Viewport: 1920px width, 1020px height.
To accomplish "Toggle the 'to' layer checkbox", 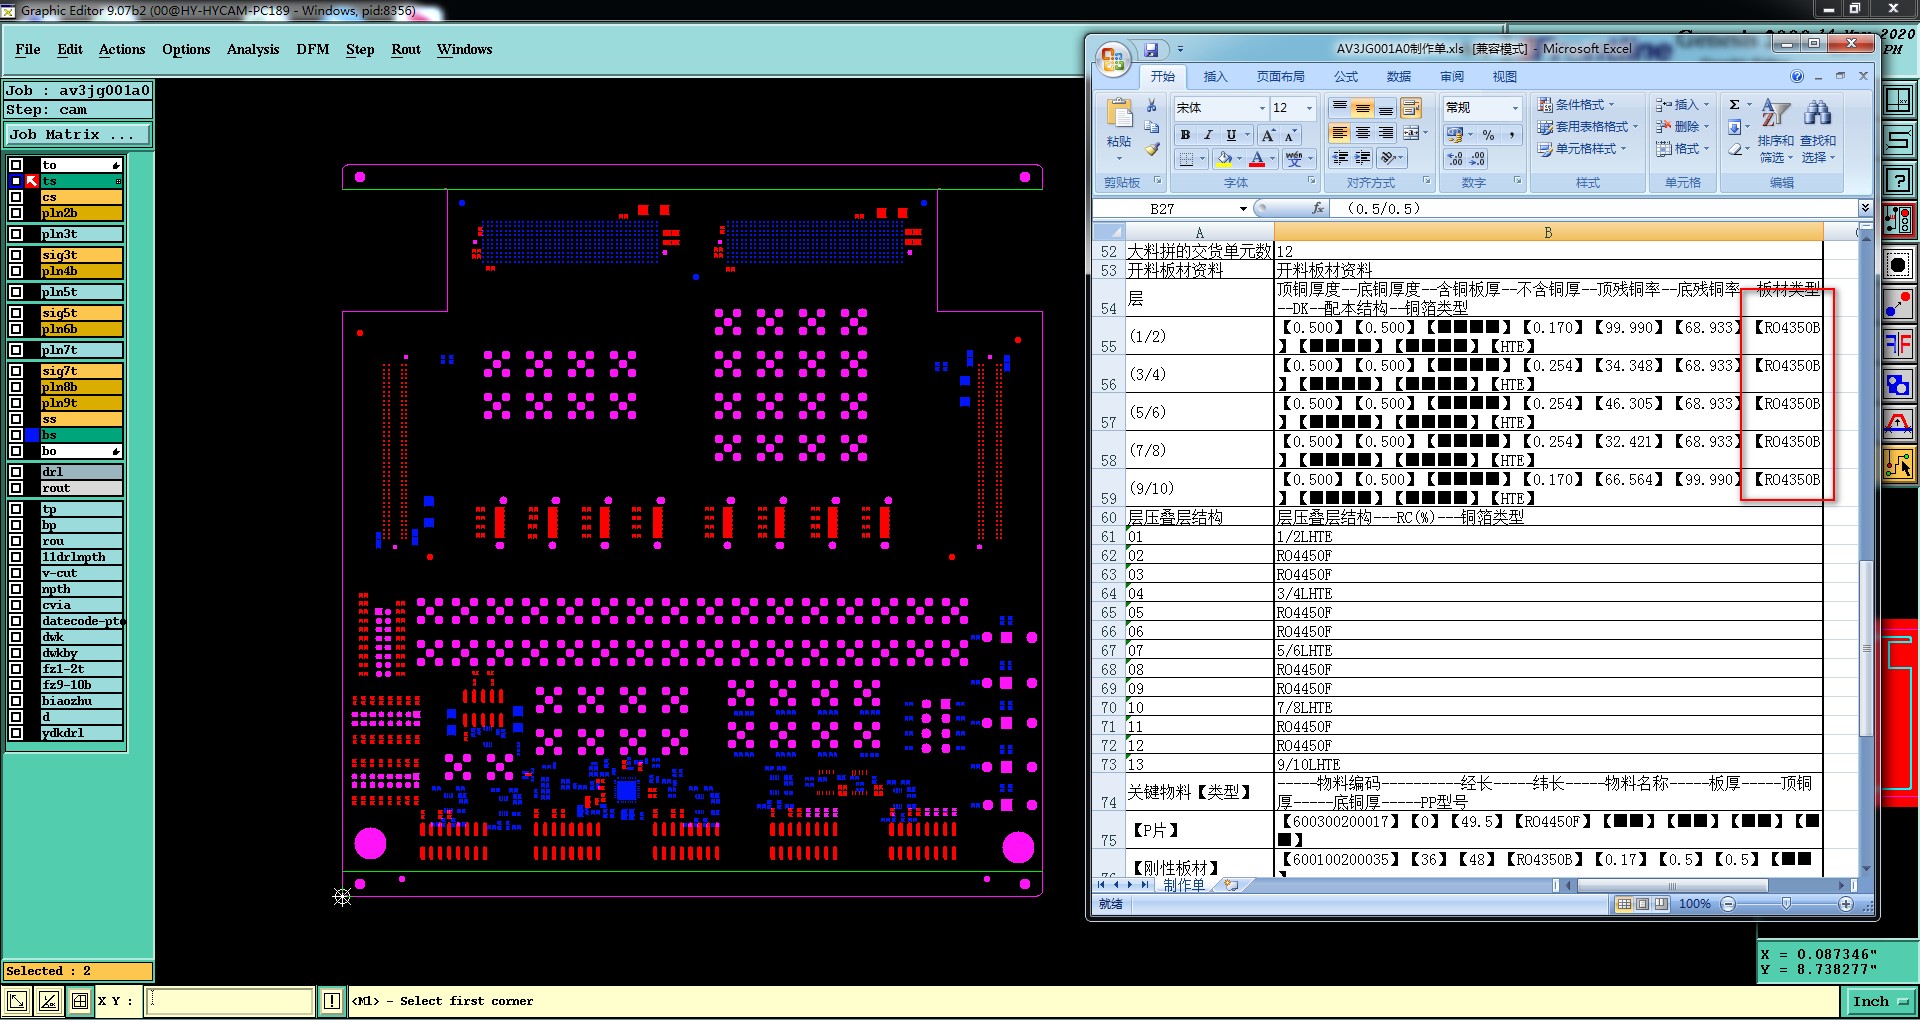I will [16, 165].
